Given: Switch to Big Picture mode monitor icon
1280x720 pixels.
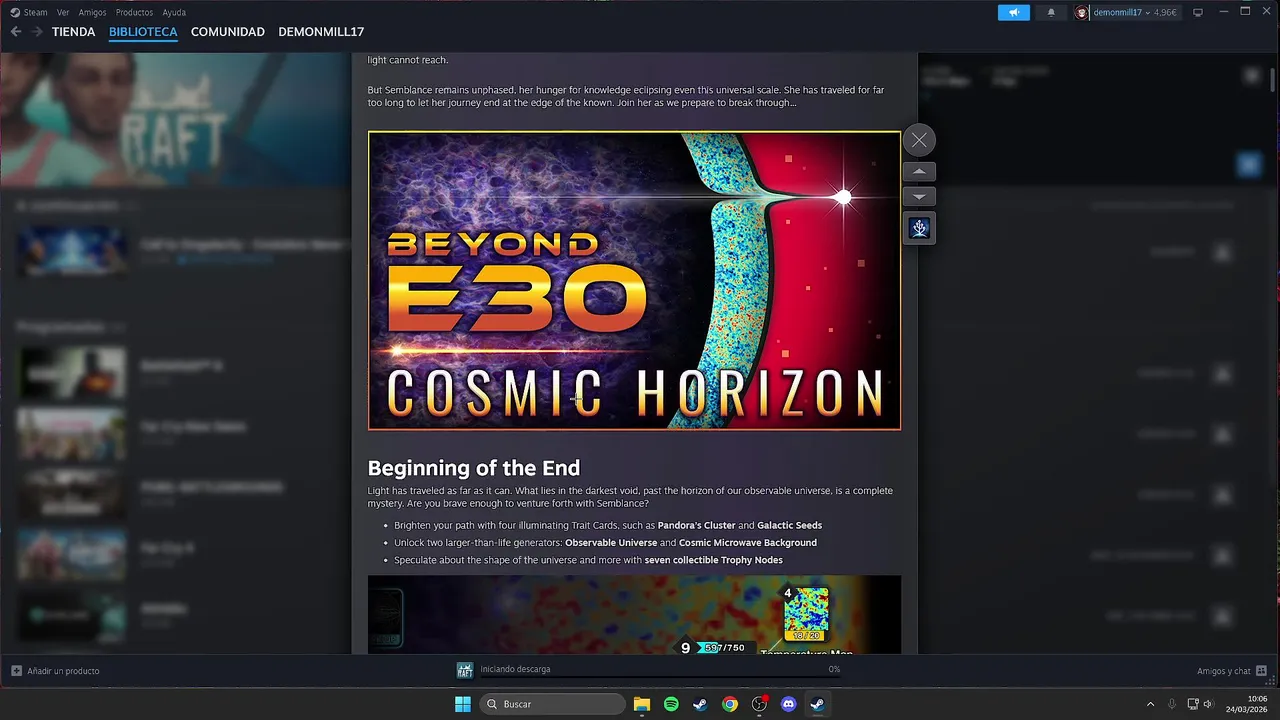Looking at the screenshot, I should coord(1198,12).
